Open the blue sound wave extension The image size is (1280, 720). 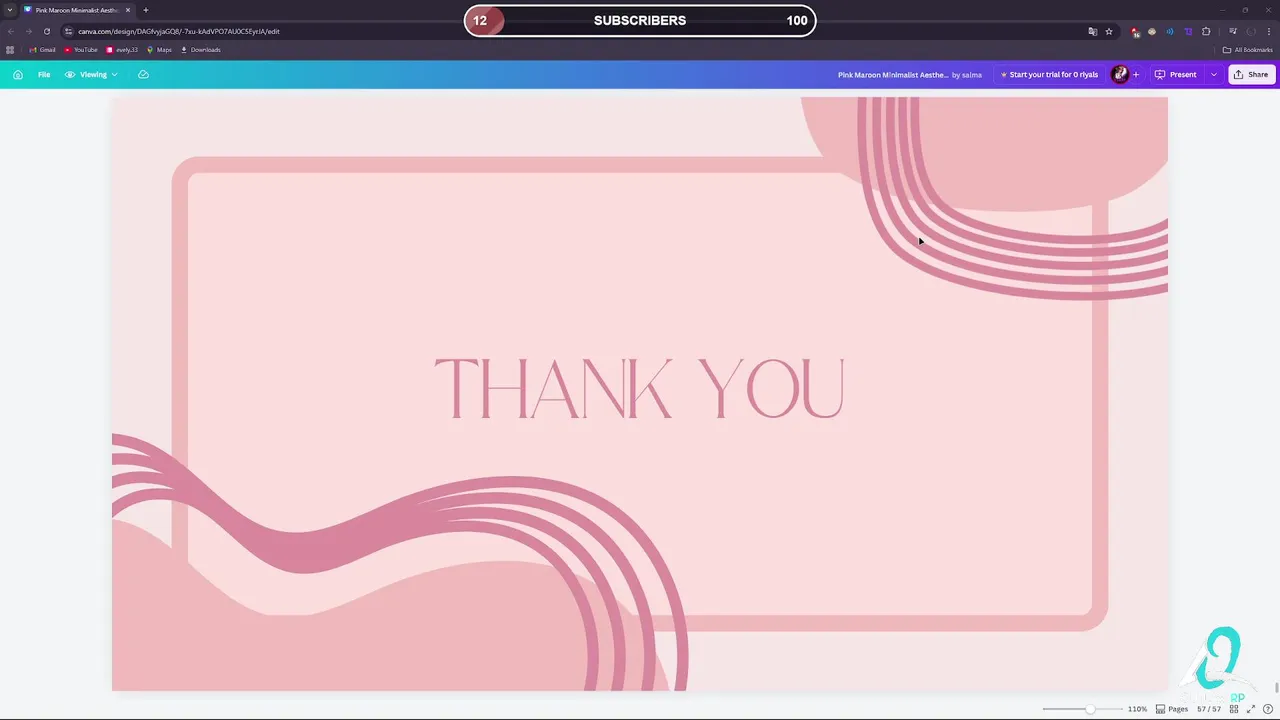click(x=1170, y=31)
